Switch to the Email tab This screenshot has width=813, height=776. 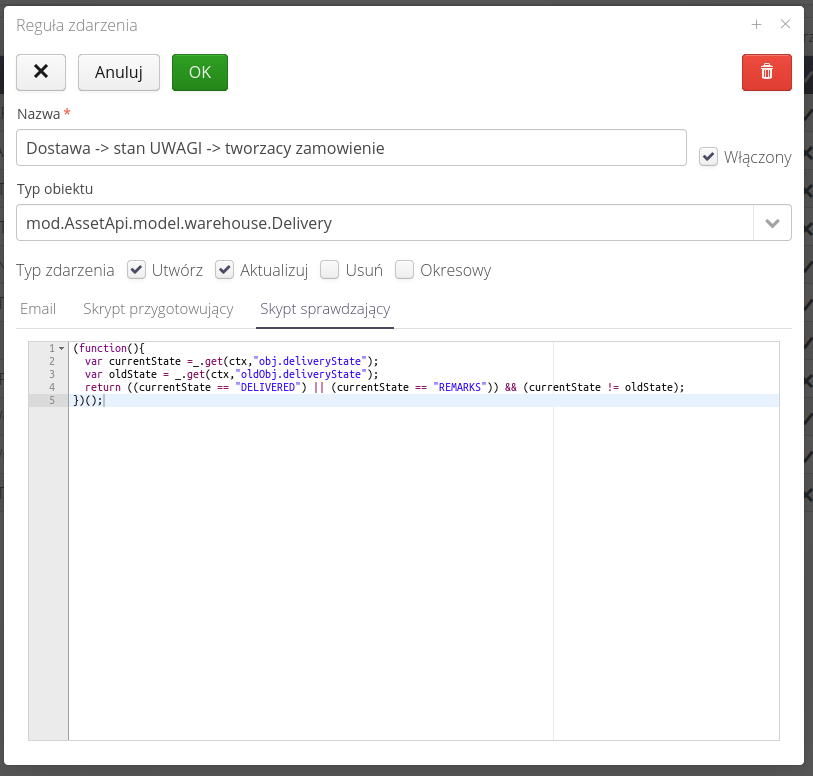click(38, 309)
